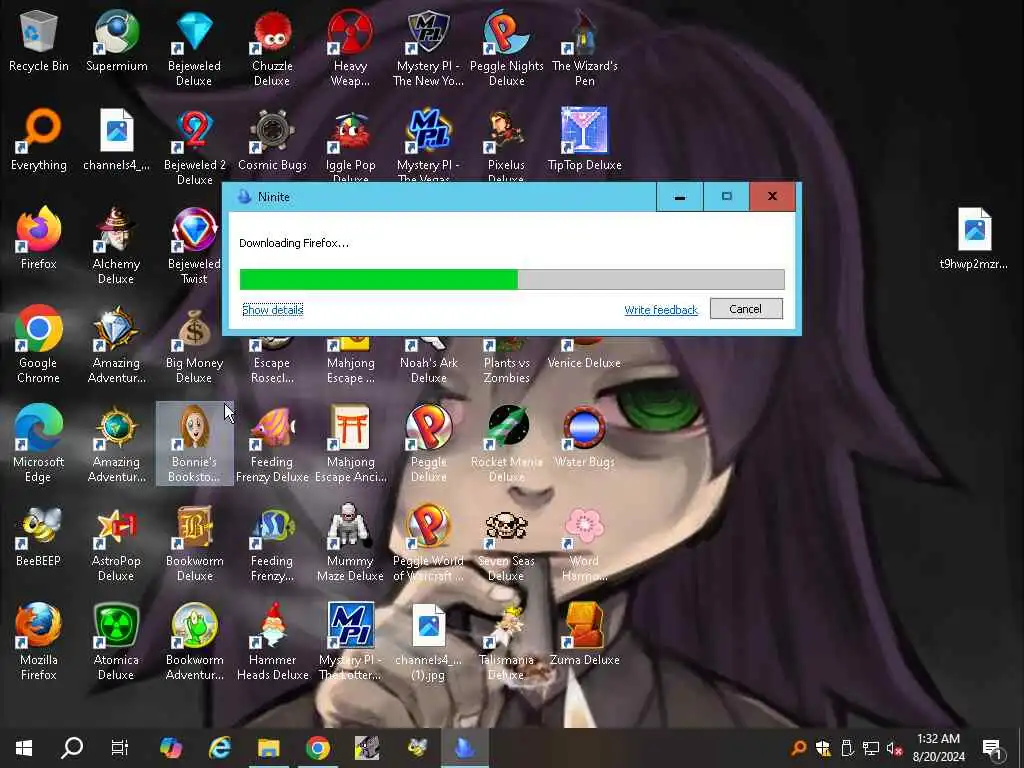Select the Supermium desktop shortcut

[x=117, y=40]
